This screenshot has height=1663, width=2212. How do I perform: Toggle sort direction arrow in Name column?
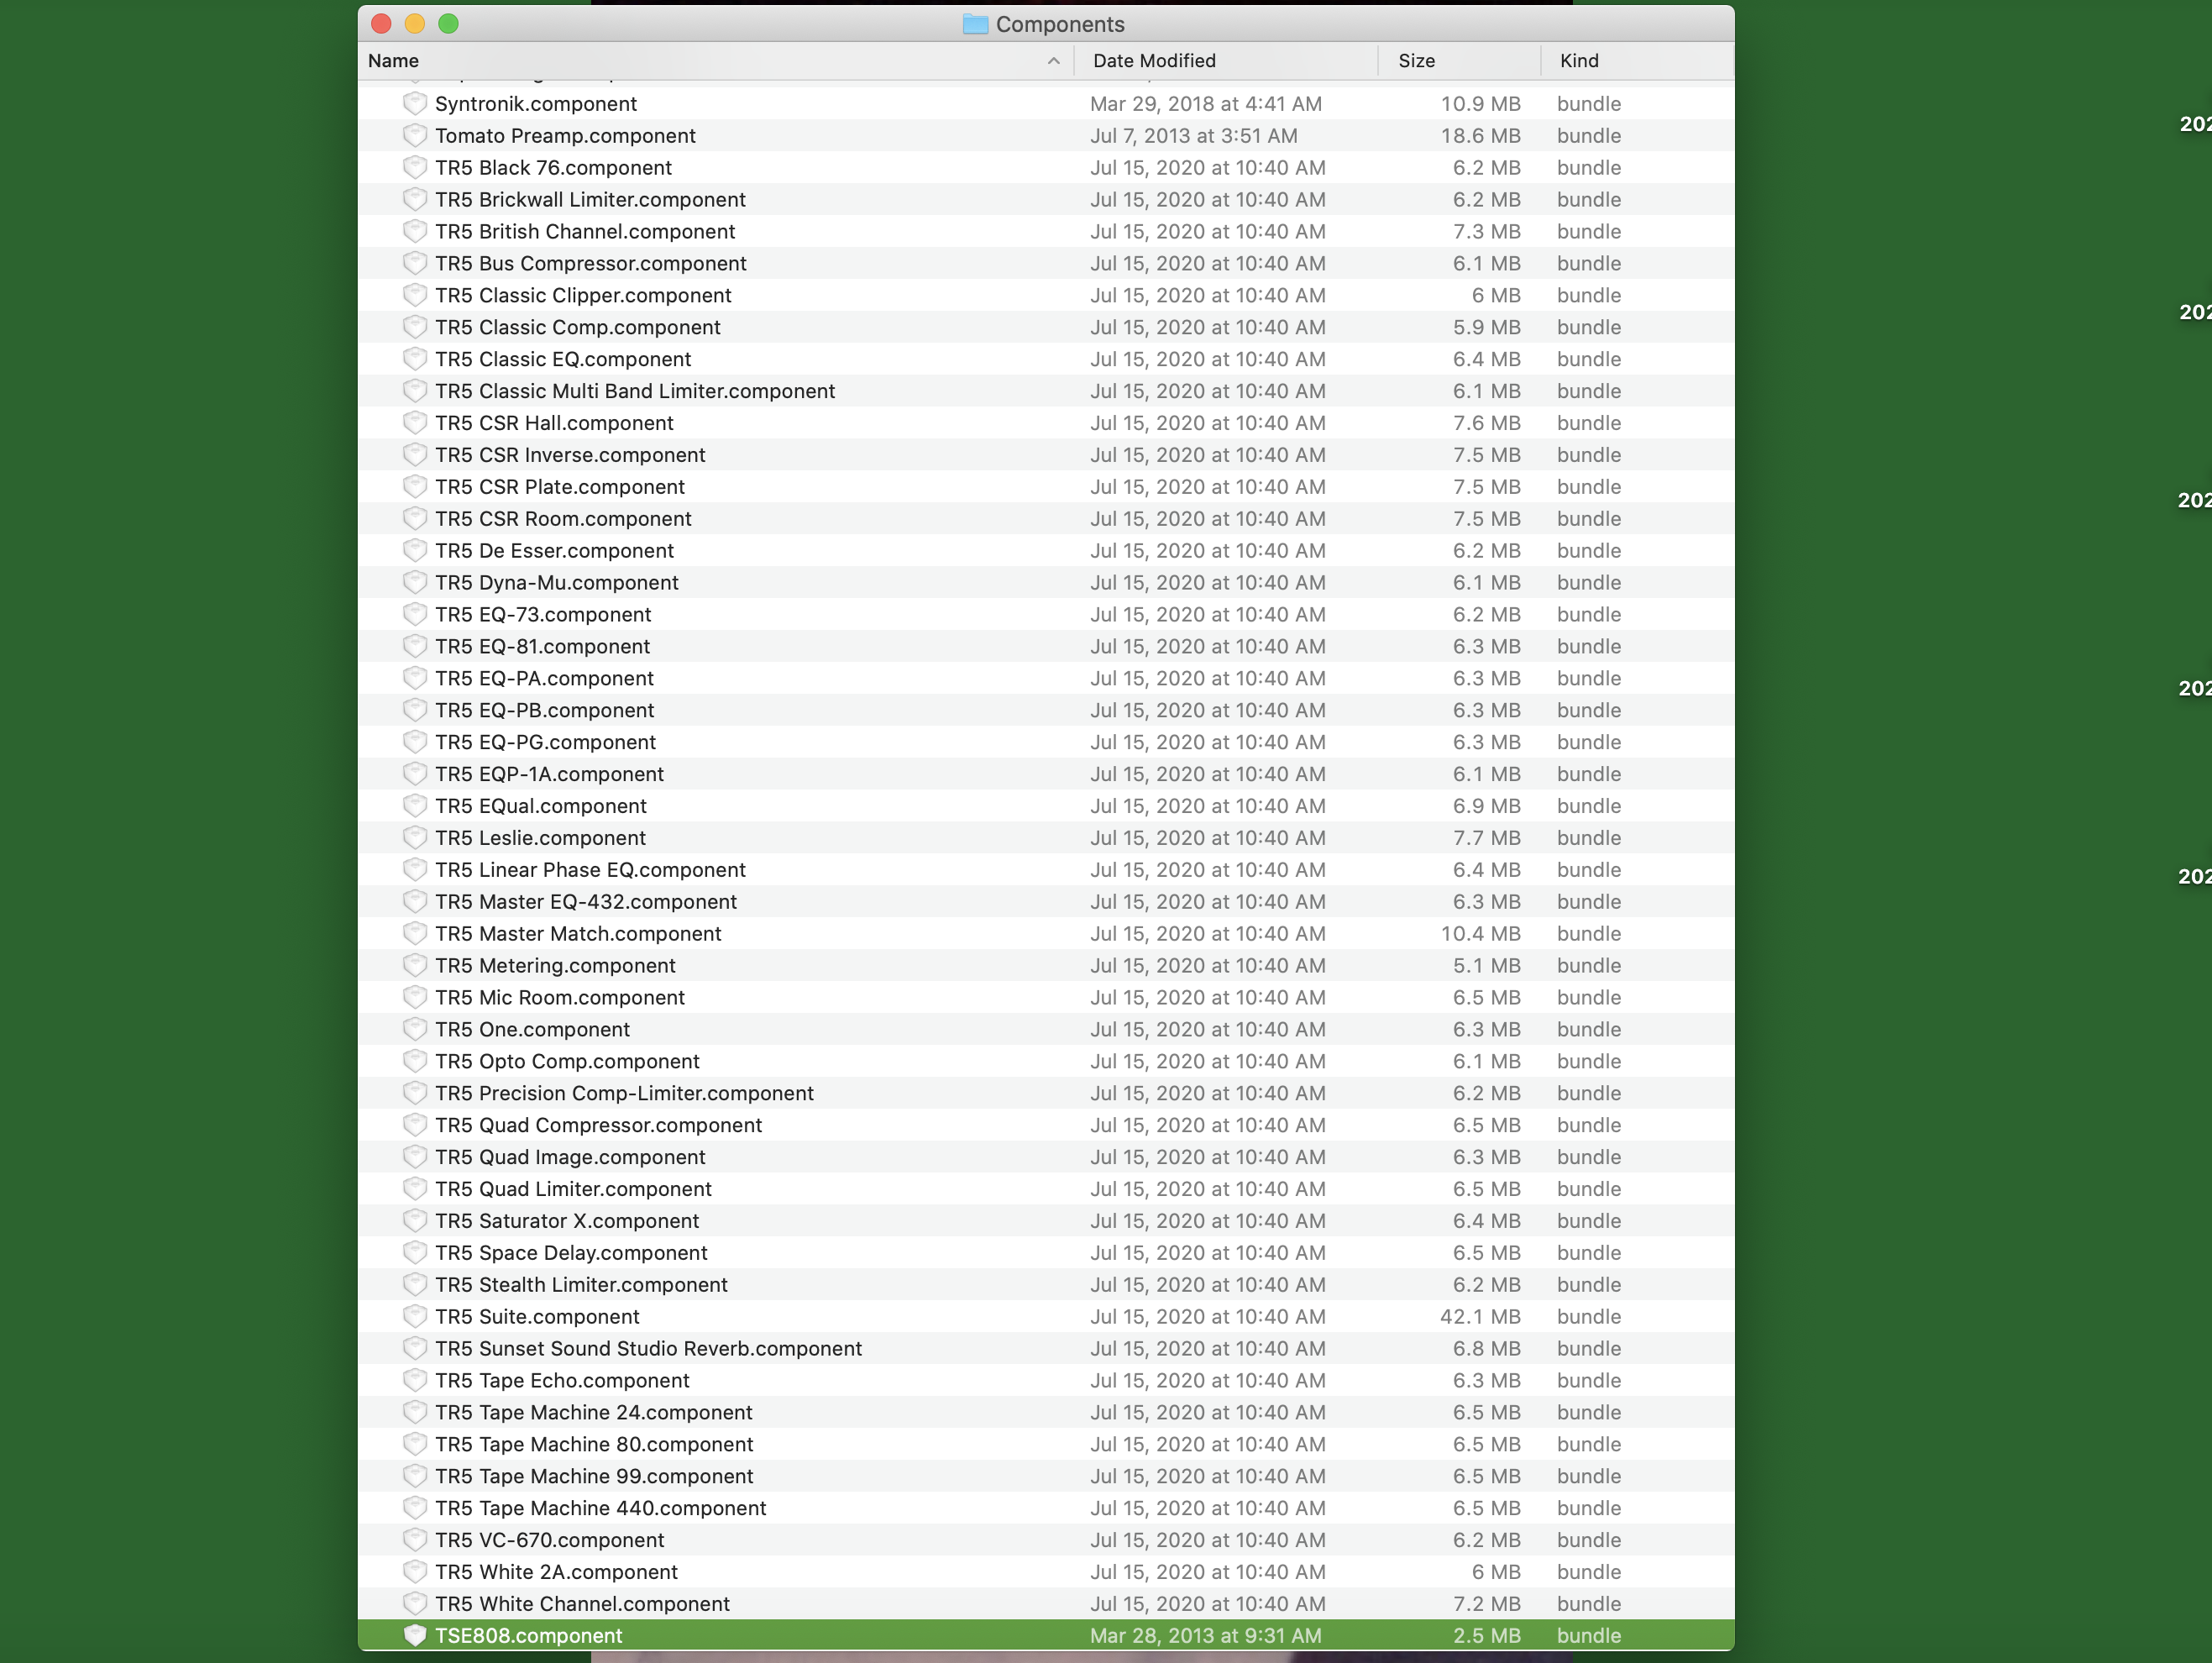(1053, 61)
